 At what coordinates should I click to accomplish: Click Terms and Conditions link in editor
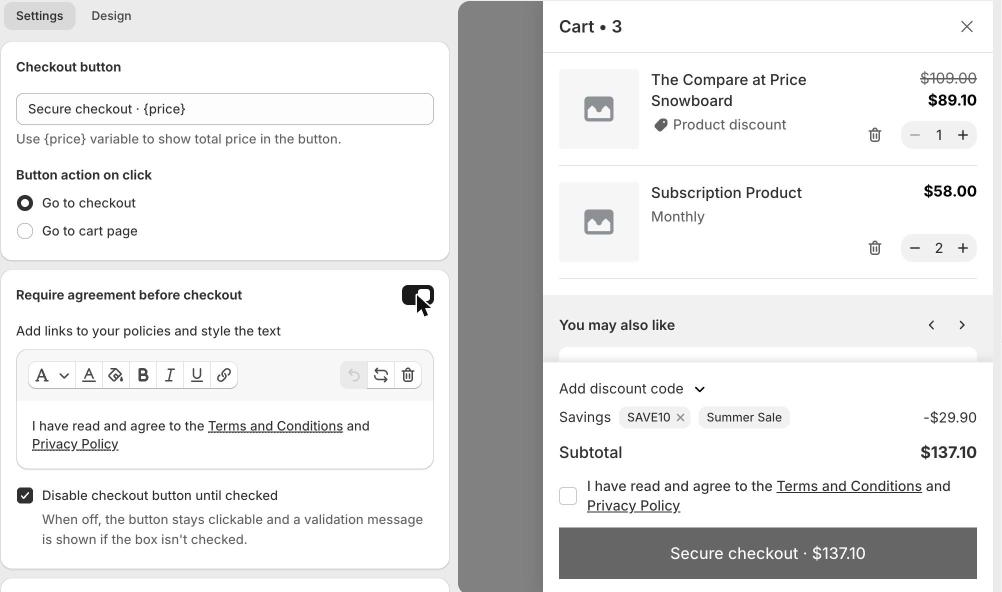click(x=275, y=426)
